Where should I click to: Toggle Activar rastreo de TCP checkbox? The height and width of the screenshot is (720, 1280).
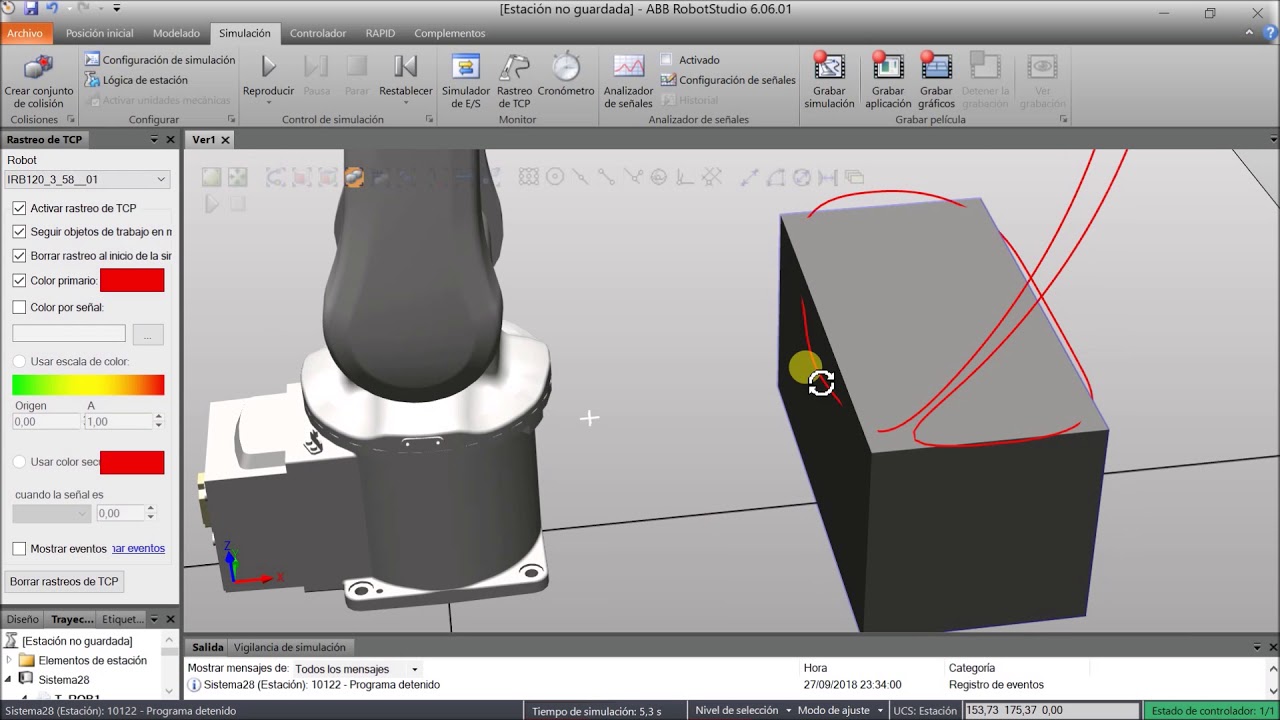19,208
